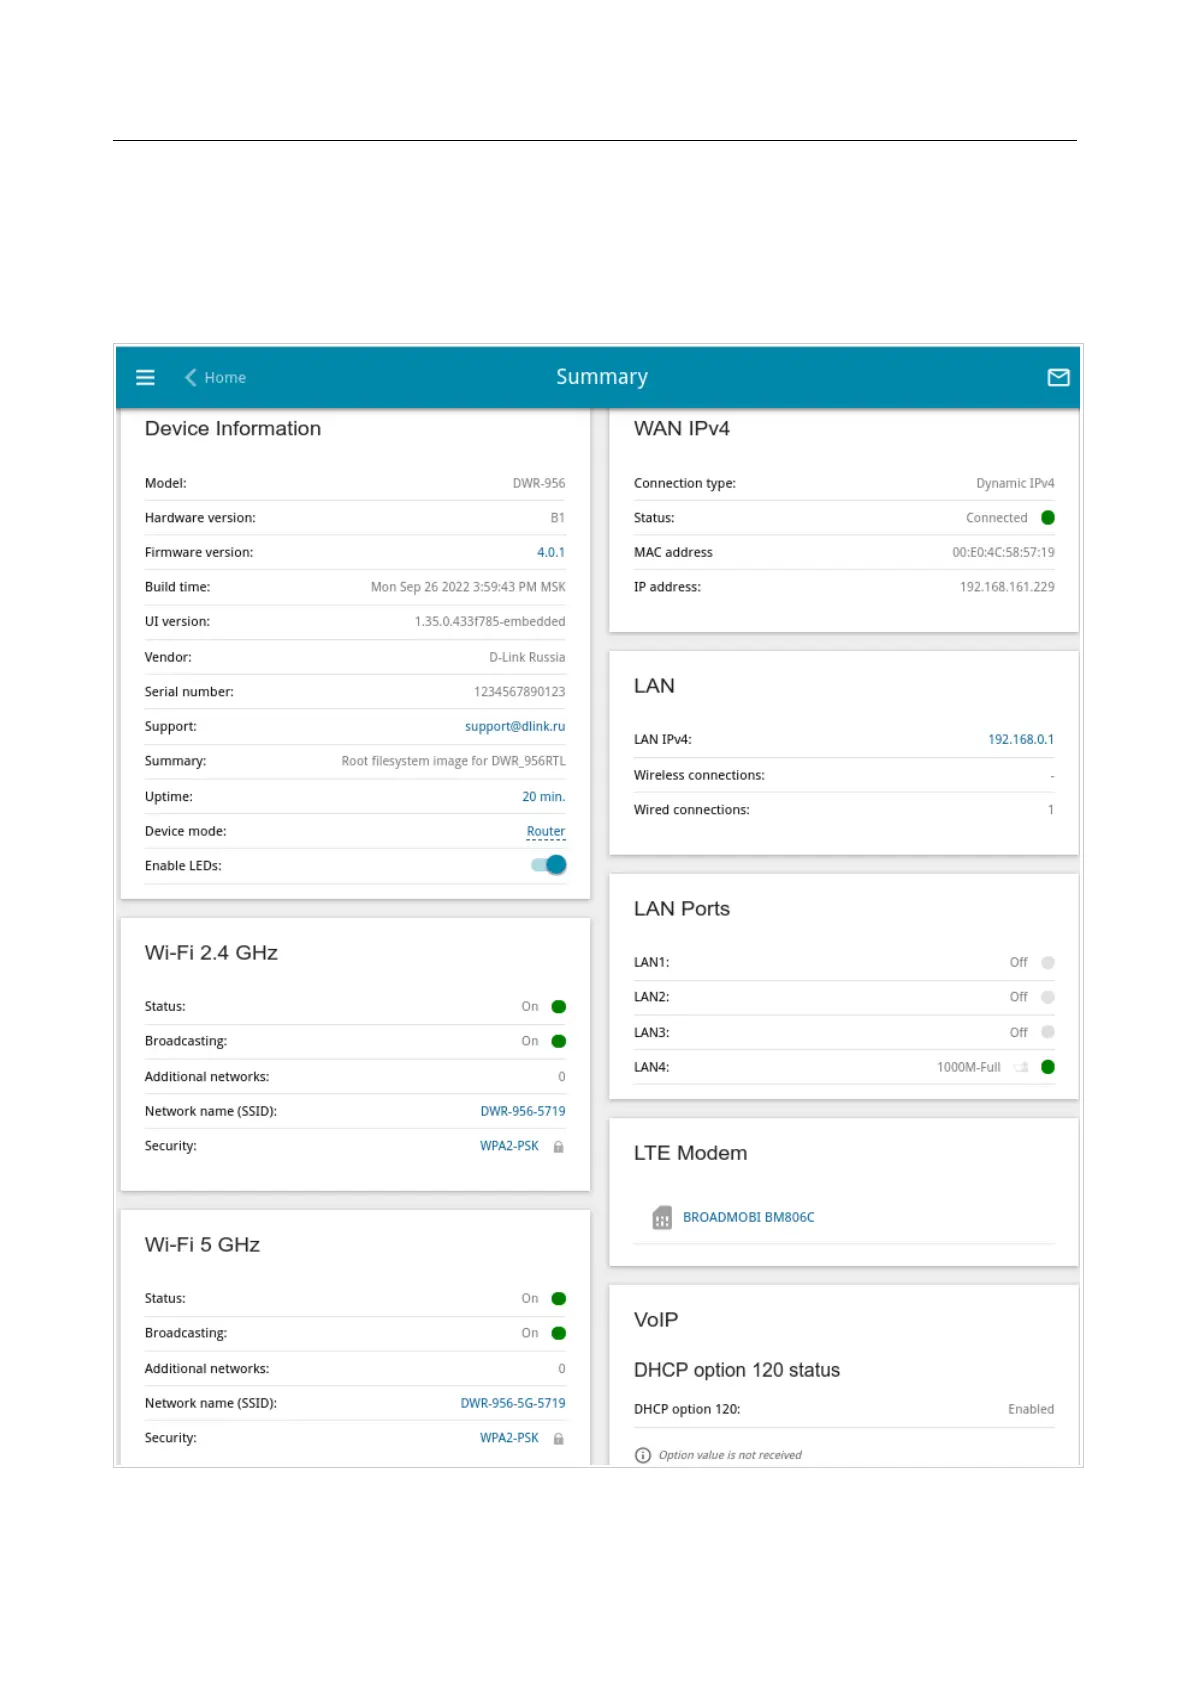This screenshot has width=1191, height=1684.
Task: Change the Device mode Router setting
Action: (545, 831)
